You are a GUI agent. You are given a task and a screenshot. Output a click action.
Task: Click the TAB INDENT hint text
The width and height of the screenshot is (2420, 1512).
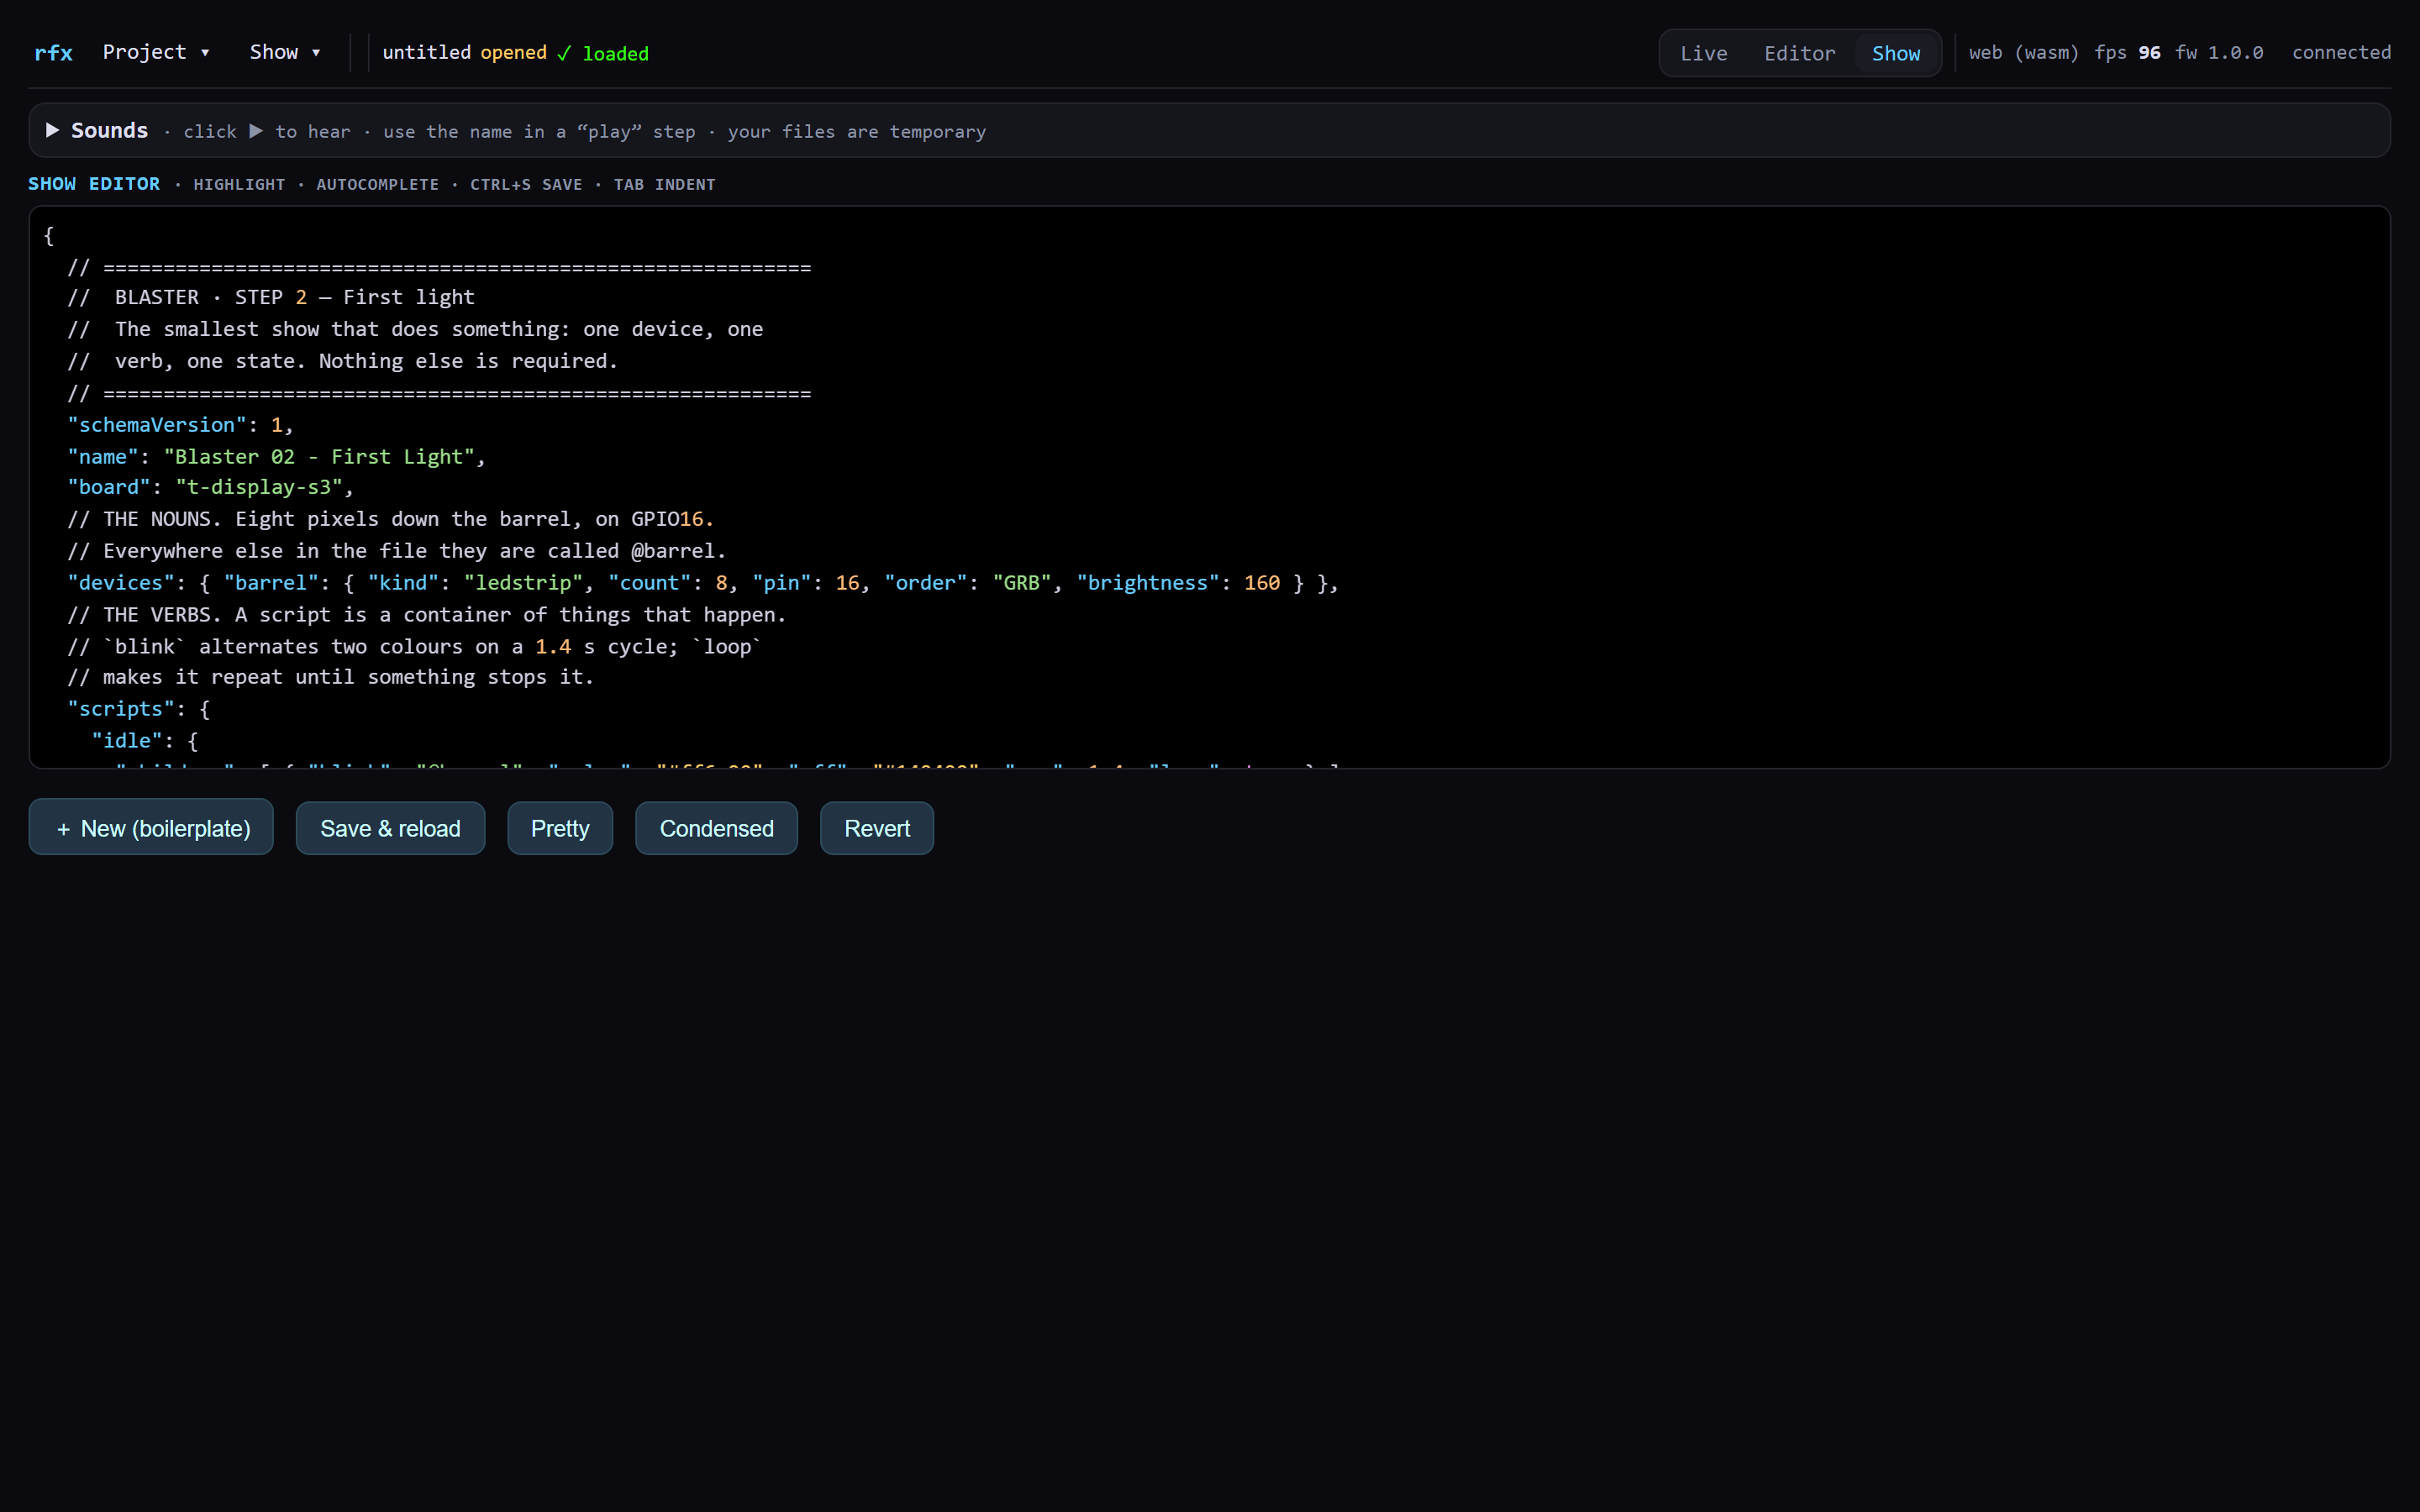click(664, 185)
